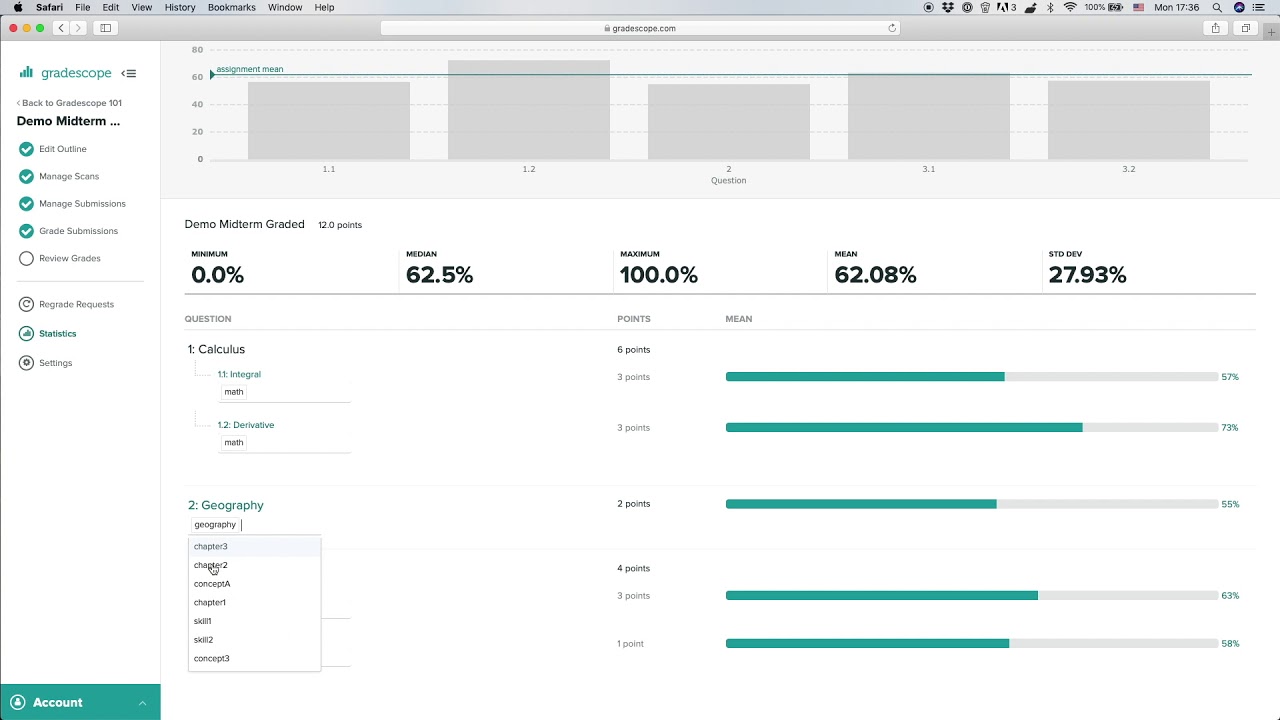Open the History menu
The width and height of the screenshot is (1280, 720).
tap(180, 7)
